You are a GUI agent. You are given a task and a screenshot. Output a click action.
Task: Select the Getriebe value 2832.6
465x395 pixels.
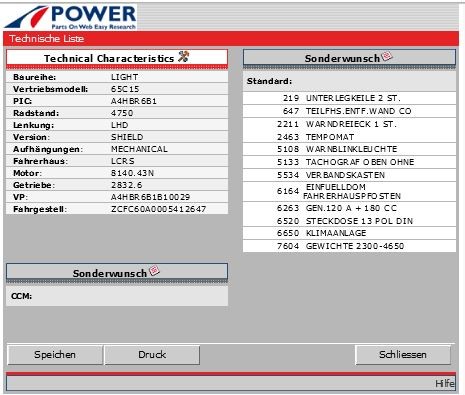tap(127, 185)
